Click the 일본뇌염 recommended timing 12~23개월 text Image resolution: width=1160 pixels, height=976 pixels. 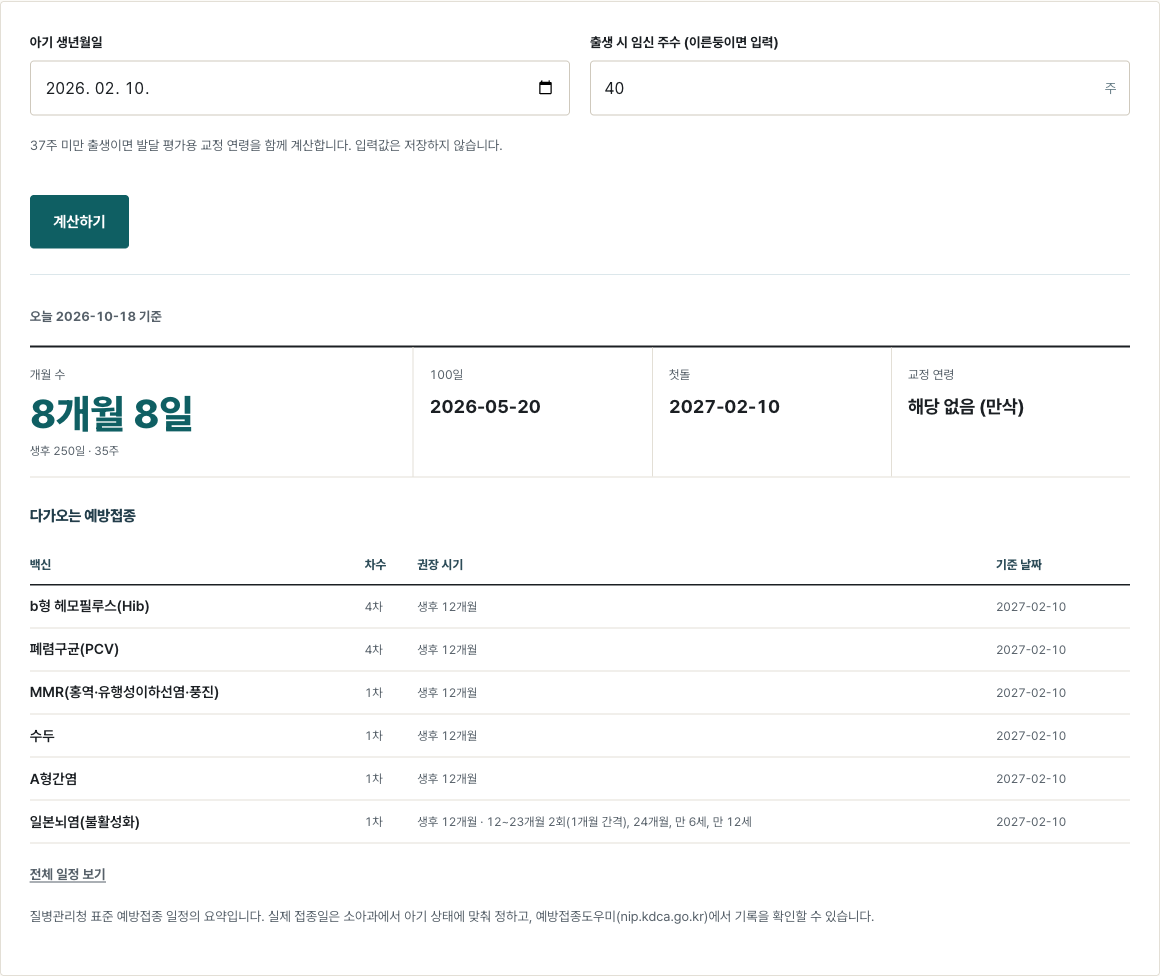(584, 821)
